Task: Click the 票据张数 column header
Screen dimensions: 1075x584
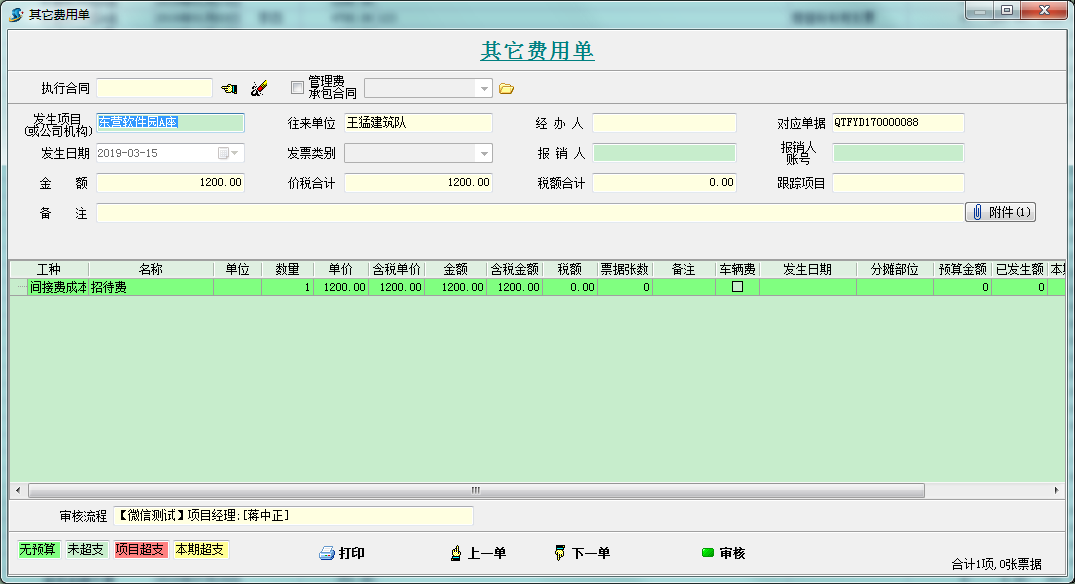Action: pyautogui.click(x=625, y=269)
